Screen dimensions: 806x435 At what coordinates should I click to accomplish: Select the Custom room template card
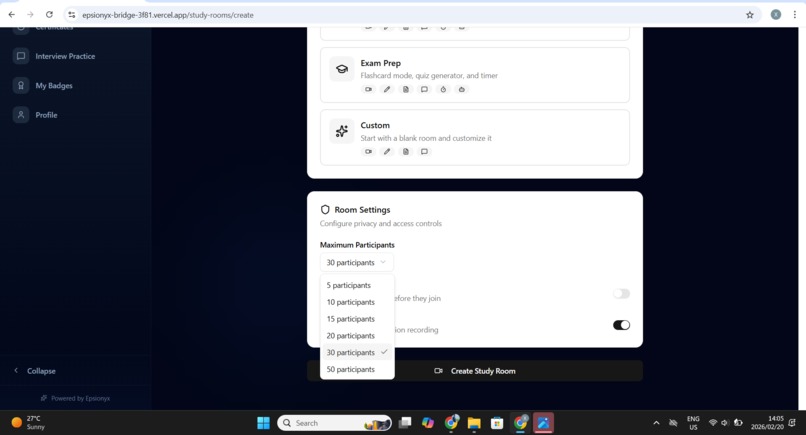tap(474, 137)
